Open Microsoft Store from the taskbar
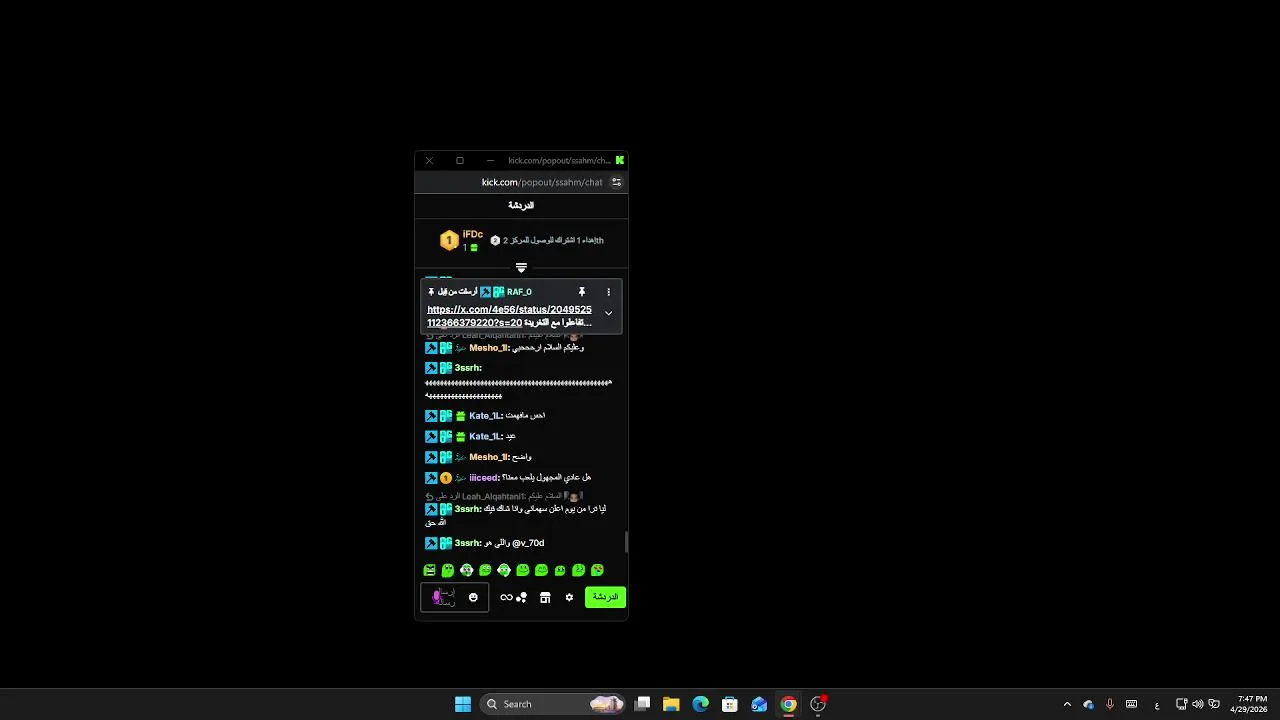This screenshot has width=1280, height=720. coord(730,704)
